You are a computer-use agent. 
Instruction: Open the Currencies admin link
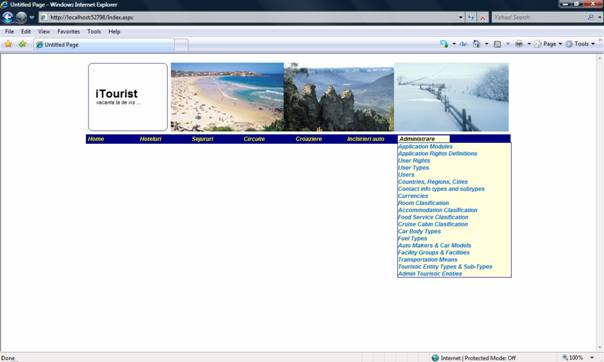click(x=413, y=196)
